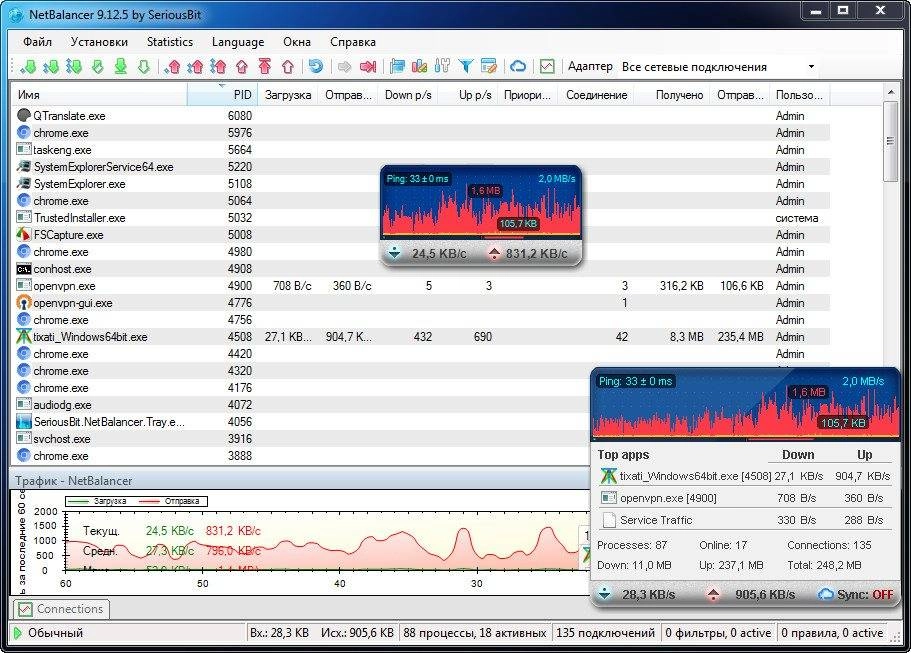911x653 pixels.
Task: Click Service Traffic in Top apps popup
Action: coord(745,520)
